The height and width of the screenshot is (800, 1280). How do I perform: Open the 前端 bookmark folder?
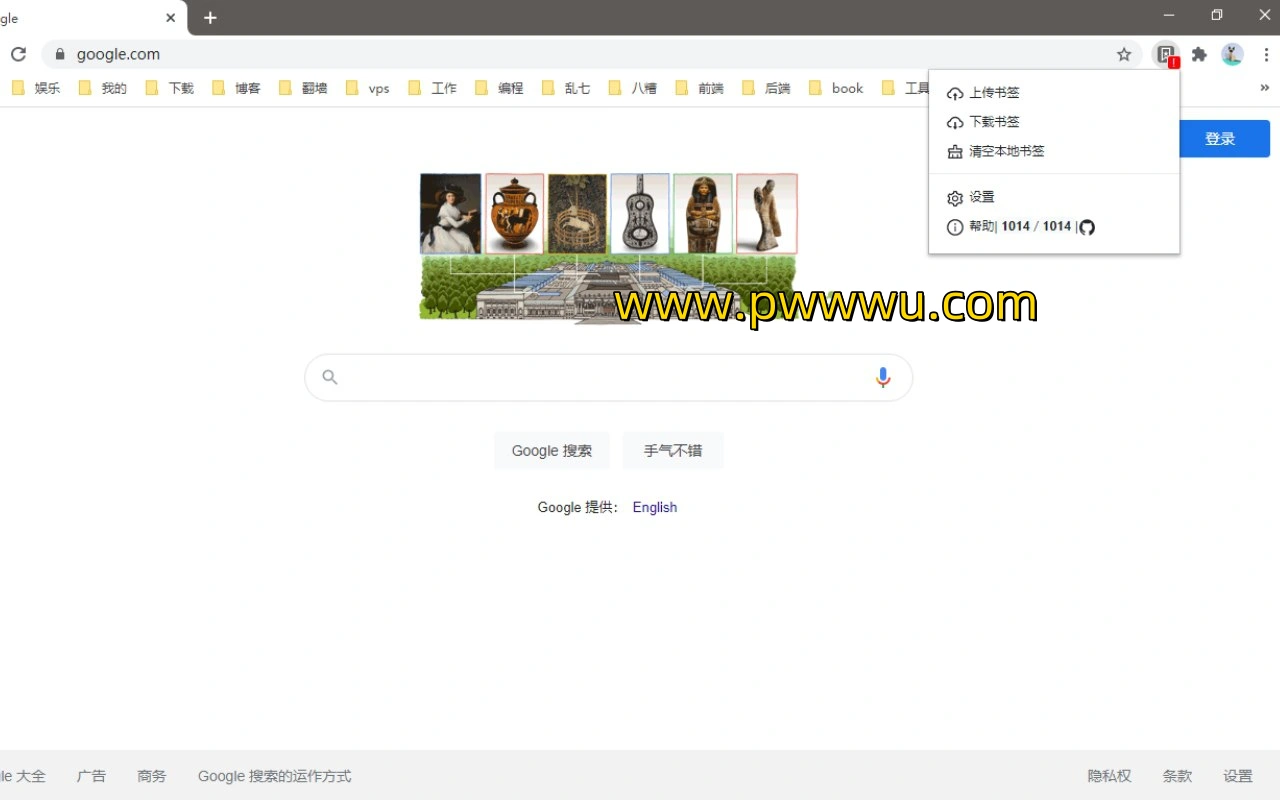coord(700,88)
